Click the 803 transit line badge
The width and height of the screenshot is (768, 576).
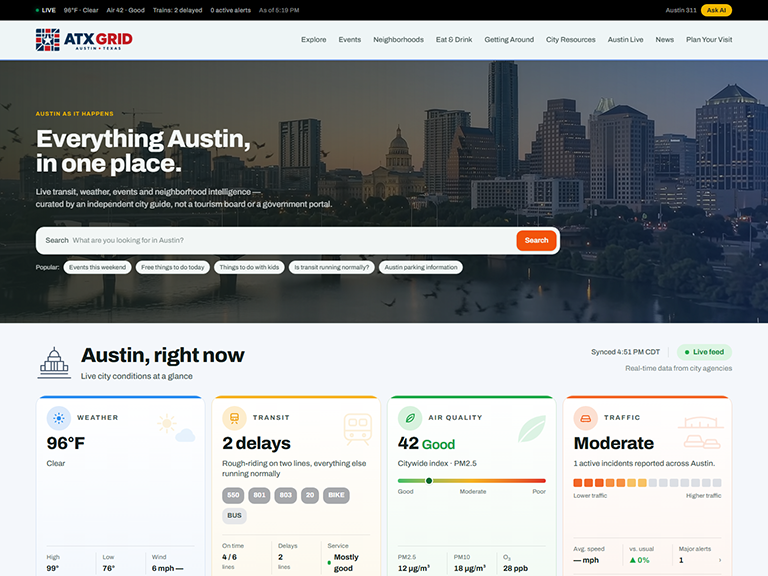click(x=286, y=495)
